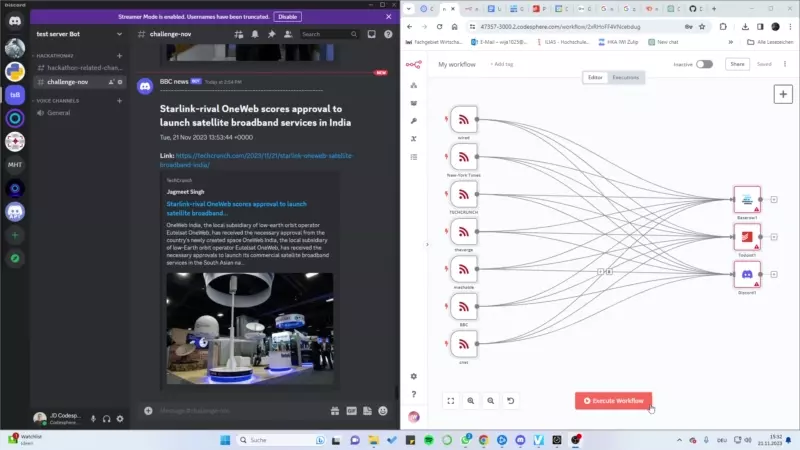Disable Streamer Mode via Disable button
Screen dimensions: 800x450
click(287, 17)
